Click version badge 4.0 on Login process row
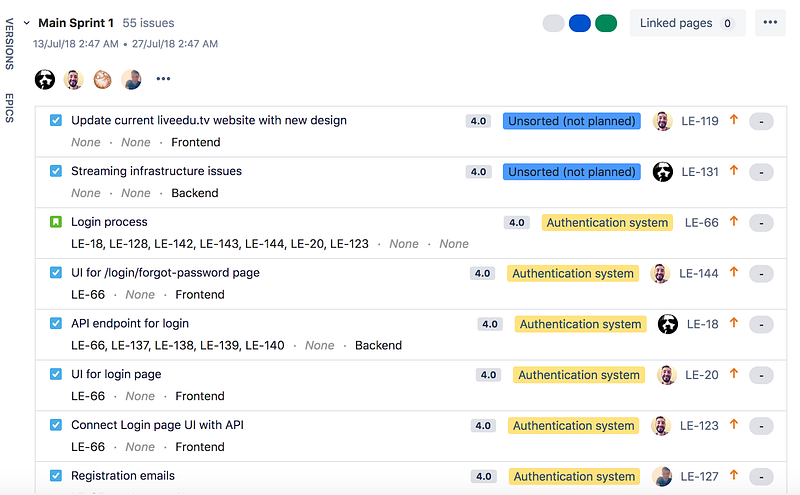The image size is (800, 495). coord(517,222)
